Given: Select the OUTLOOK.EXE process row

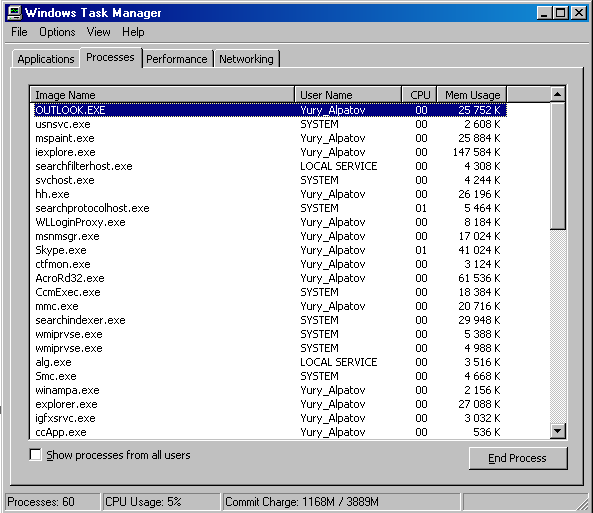Looking at the screenshot, I should 270,110.
